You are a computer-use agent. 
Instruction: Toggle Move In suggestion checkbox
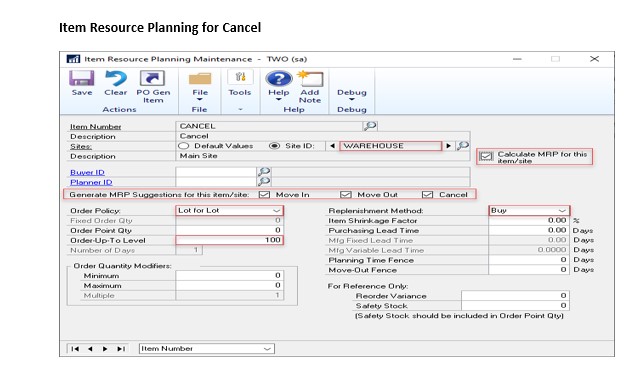(264, 195)
